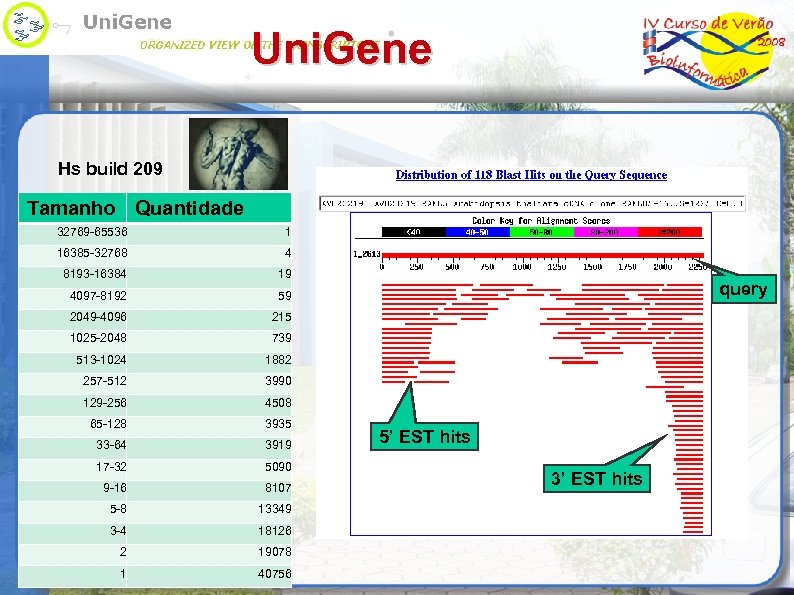Screen dimensions: 794x595
Task: Open the human figure thumbnail image
Action: click(x=239, y=154)
